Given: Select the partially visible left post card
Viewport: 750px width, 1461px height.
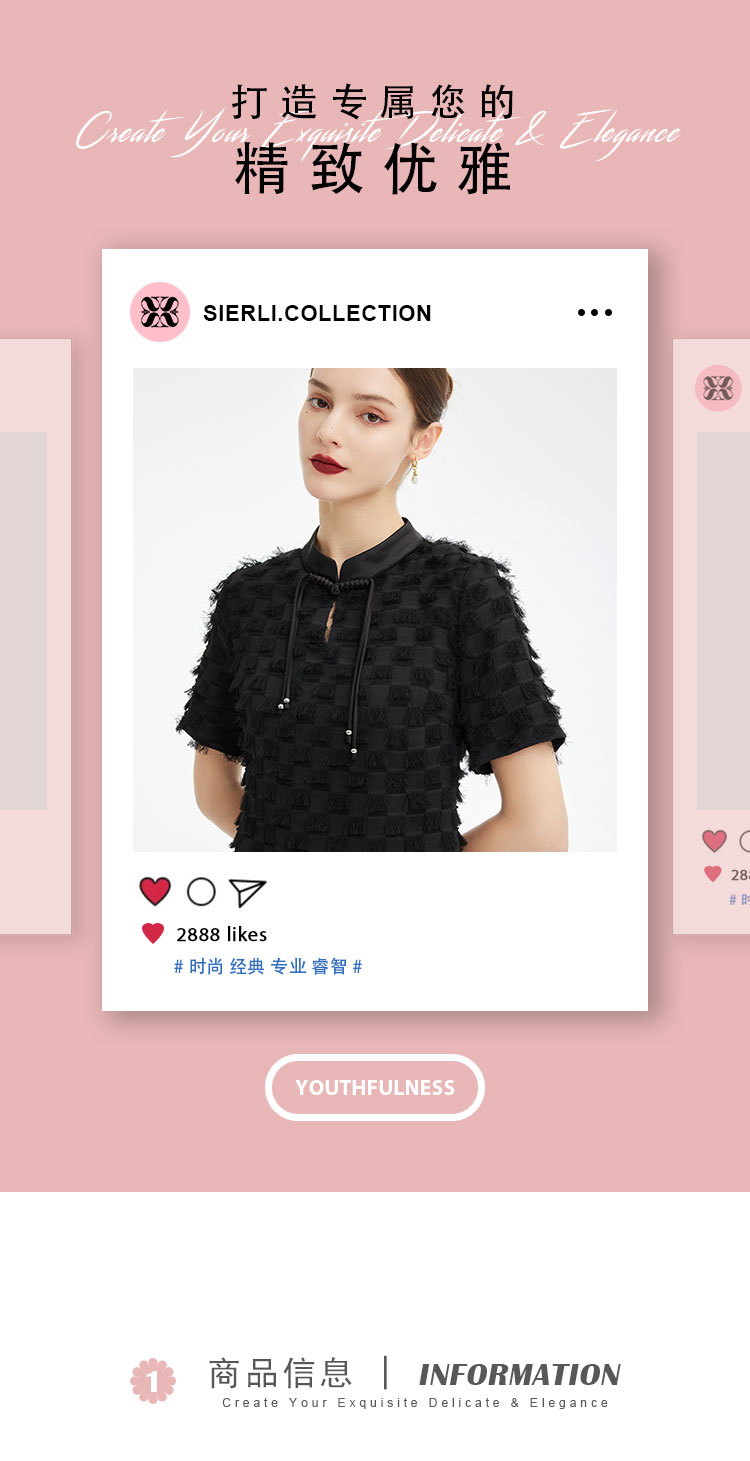Looking at the screenshot, I should [35, 637].
